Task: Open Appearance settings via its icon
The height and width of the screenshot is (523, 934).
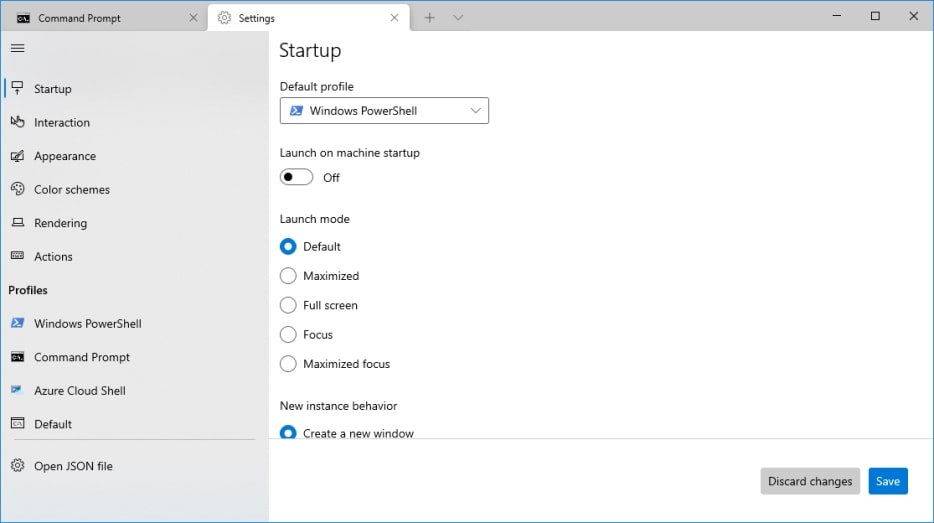Action: coord(17,155)
